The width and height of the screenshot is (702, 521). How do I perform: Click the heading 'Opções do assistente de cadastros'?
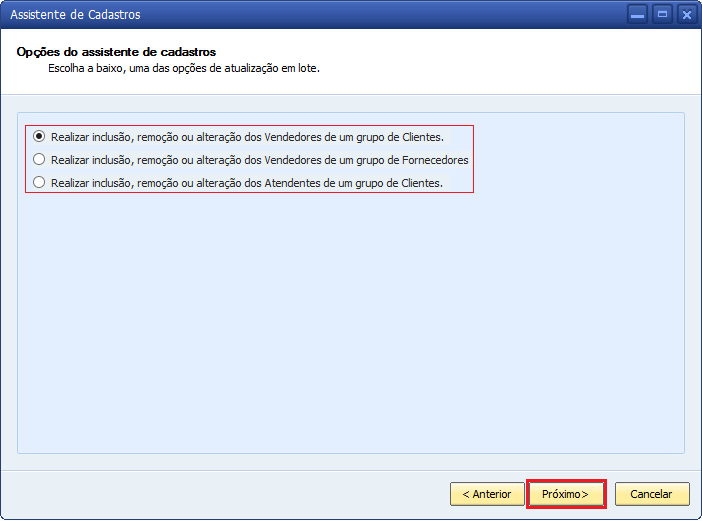coord(116,52)
